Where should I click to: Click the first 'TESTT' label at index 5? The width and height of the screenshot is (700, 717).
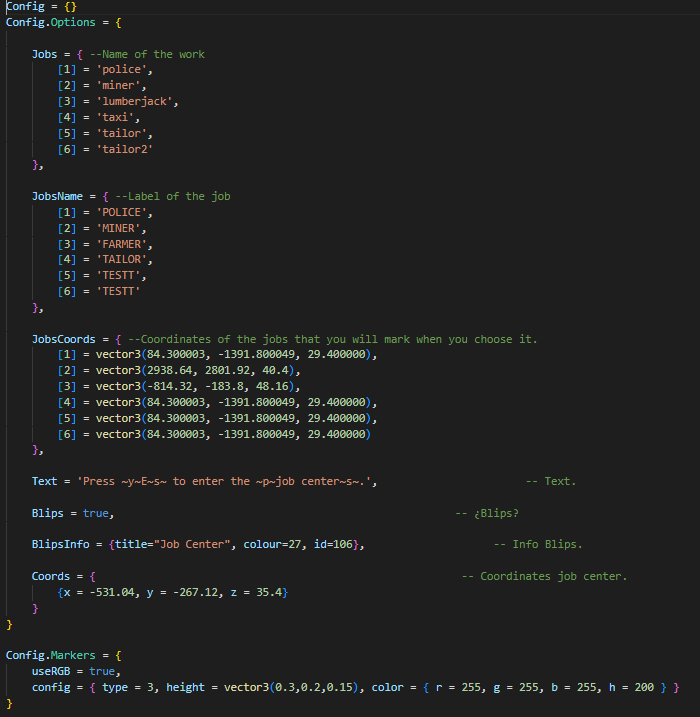118,276
